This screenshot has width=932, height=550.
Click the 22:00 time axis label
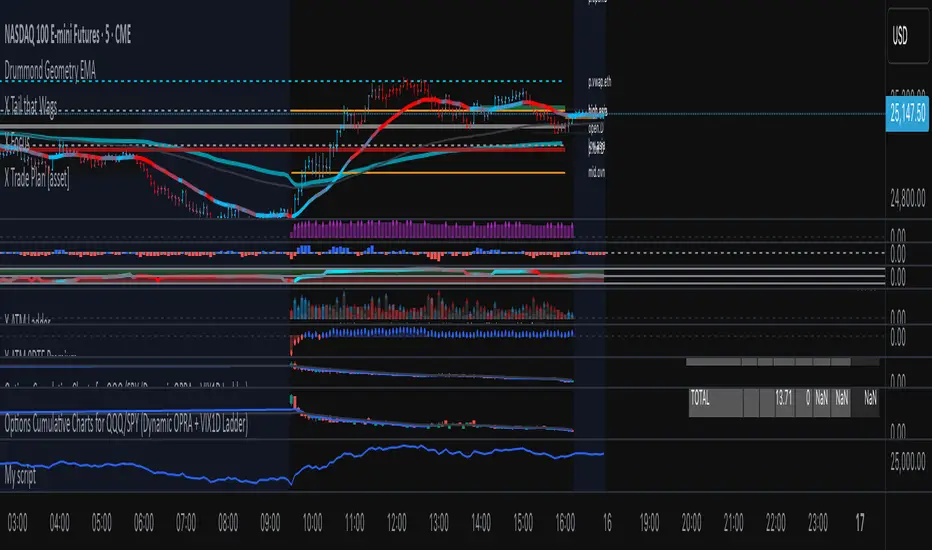coord(776,523)
